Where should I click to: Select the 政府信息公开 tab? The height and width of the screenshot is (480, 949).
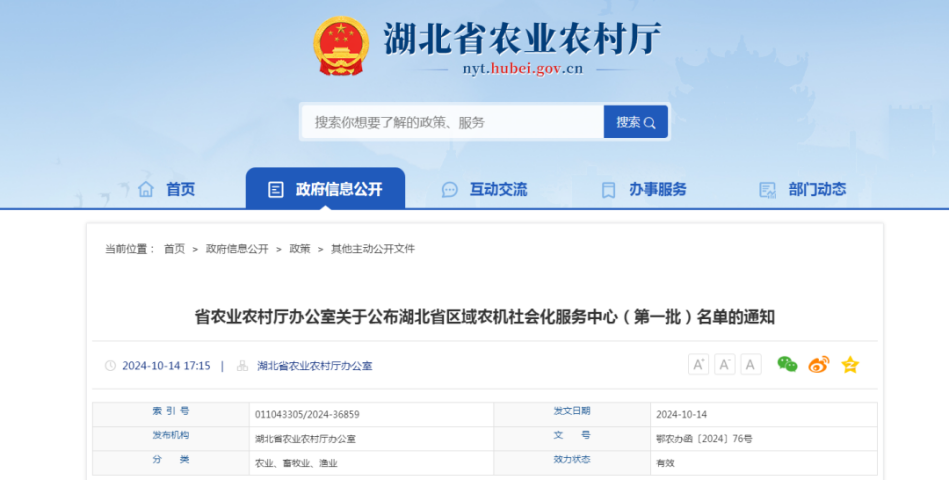(x=325, y=189)
